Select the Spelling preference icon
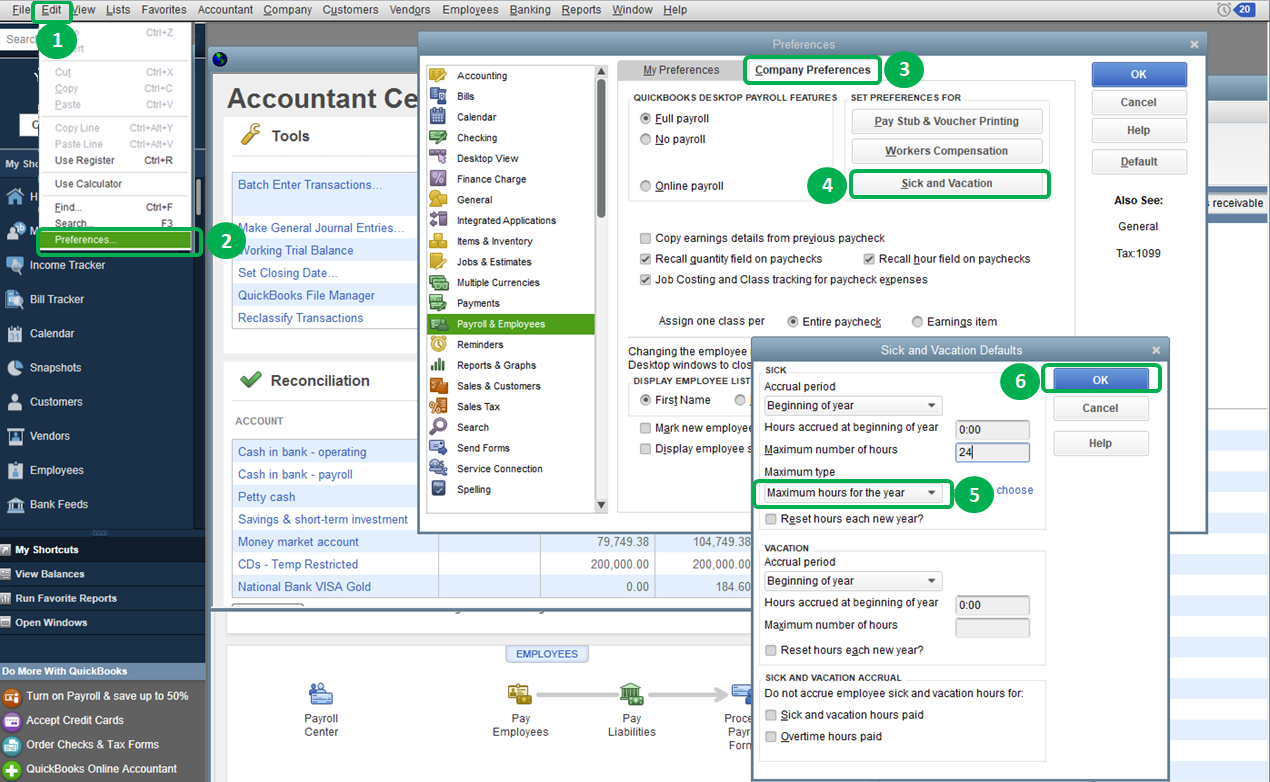This screenshot has width=1270, height=782. tap(437, 489)
